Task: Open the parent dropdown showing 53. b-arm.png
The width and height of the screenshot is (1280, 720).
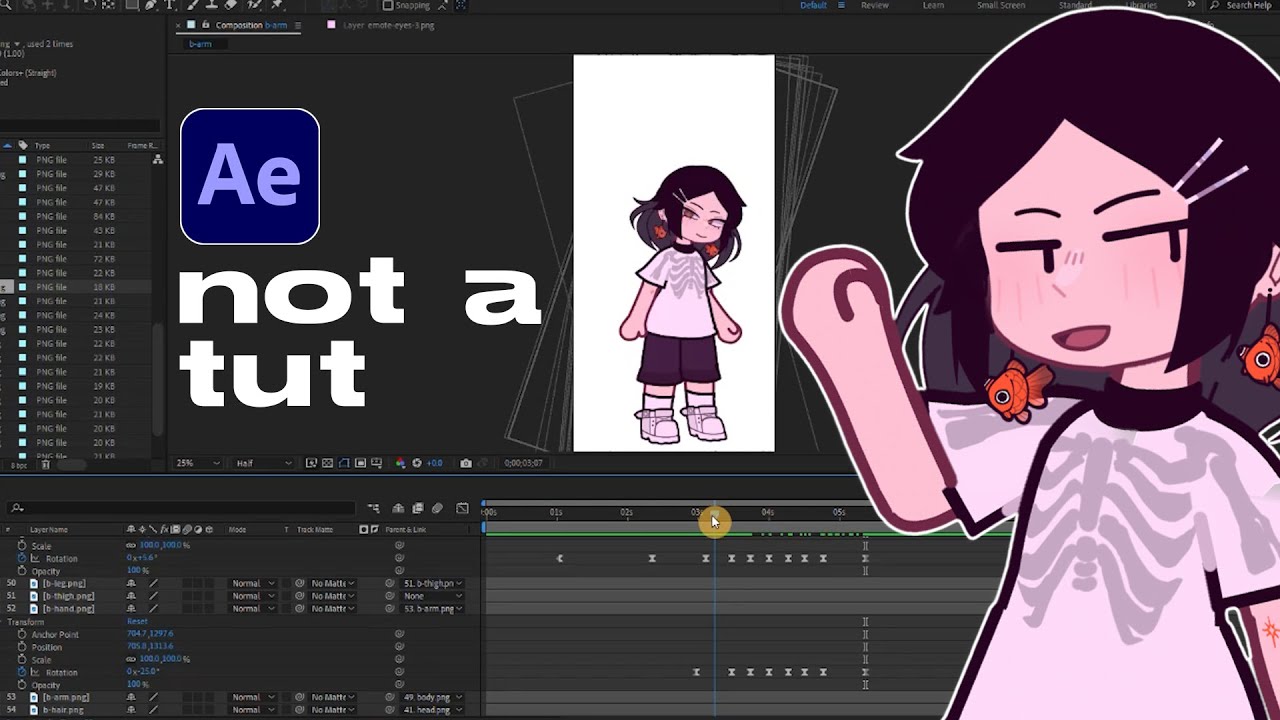Action: click(433, 608)
